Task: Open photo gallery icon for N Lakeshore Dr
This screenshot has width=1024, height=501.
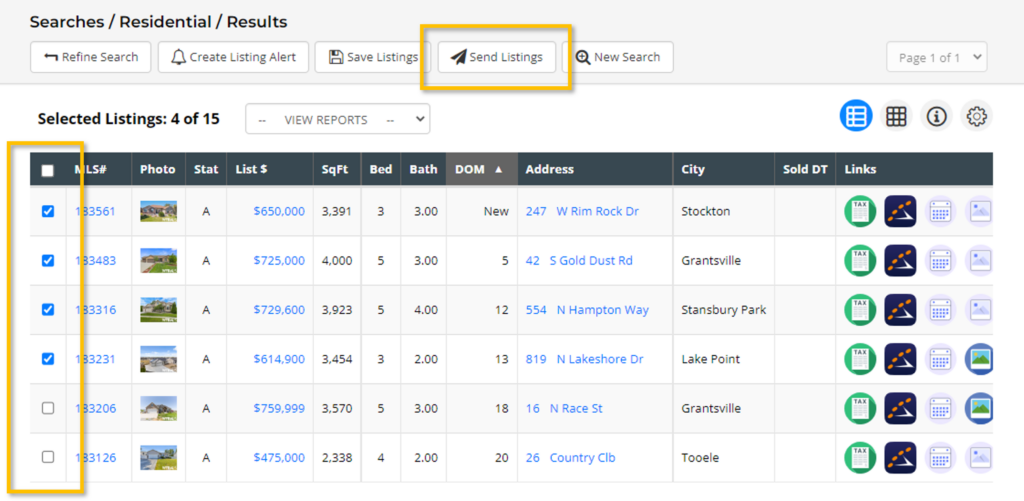Action: [979, 359]
